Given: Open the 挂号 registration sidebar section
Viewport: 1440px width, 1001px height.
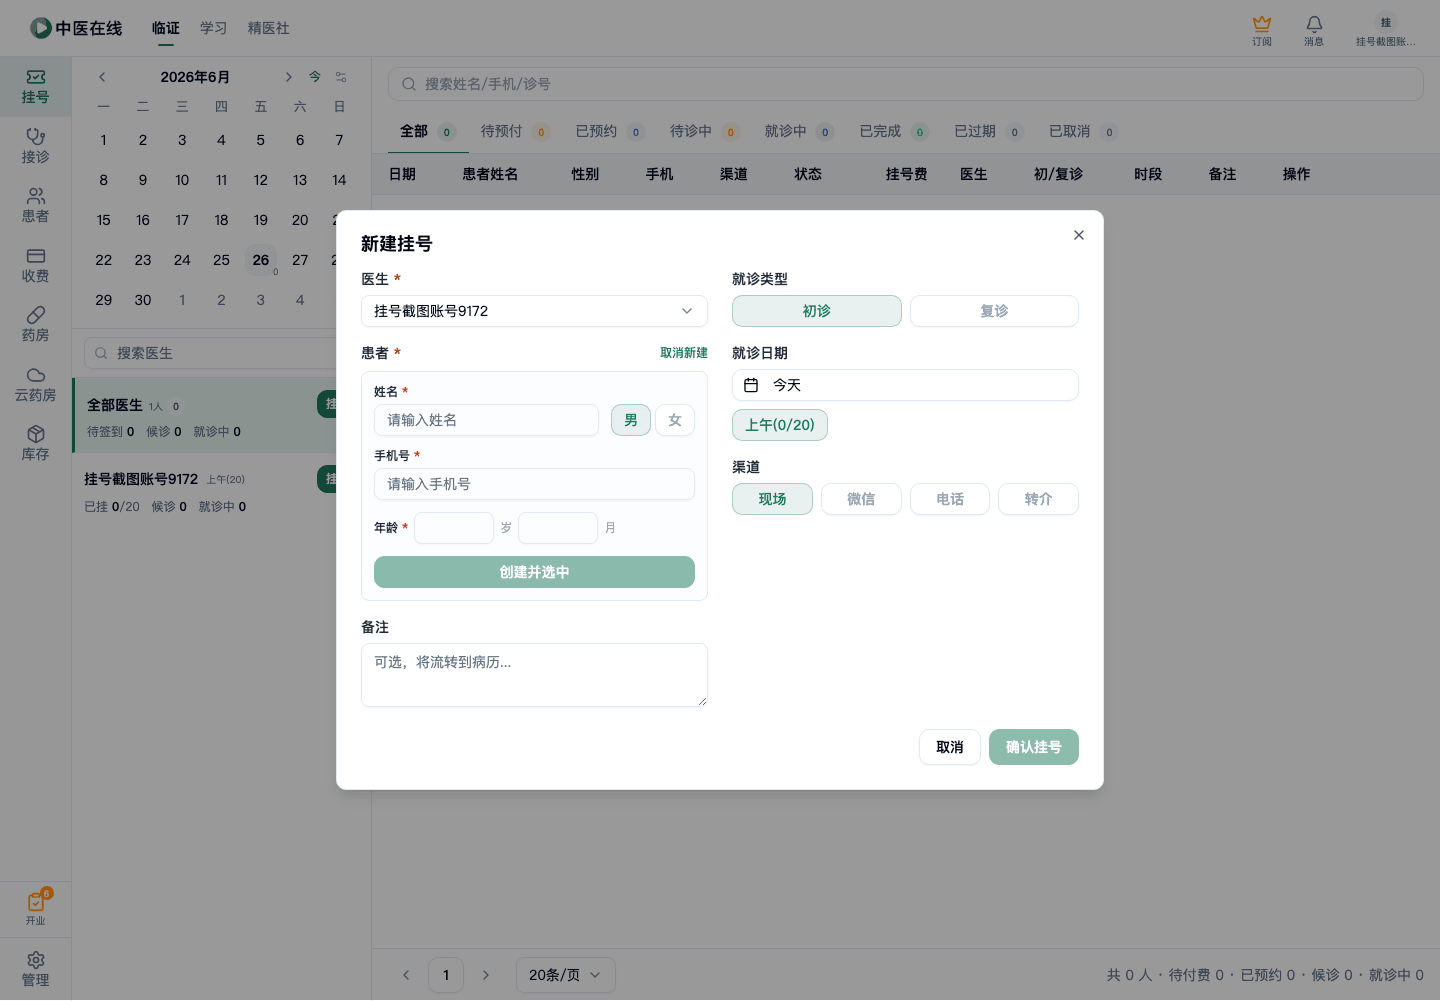Looking at the screenshot, I should 35,87.
